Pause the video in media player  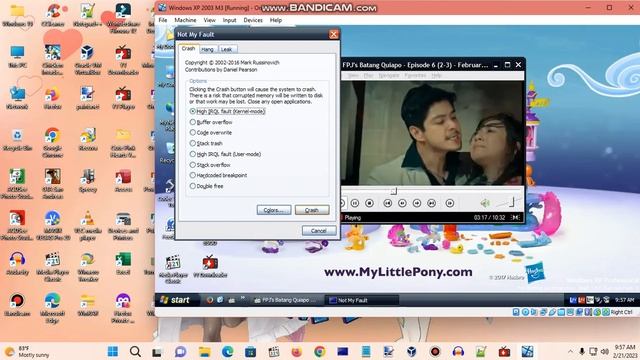[355, 203]
